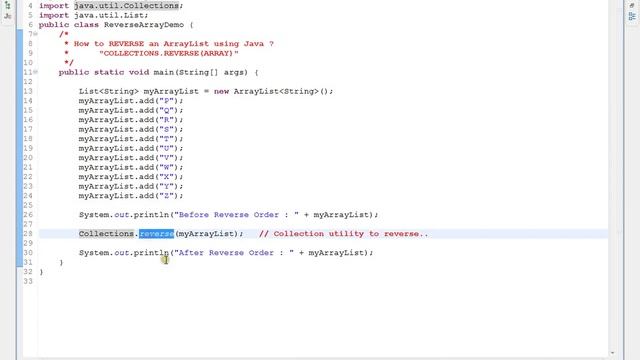
Task: Collapse the main method fold marker at line 11
Action: pyautogui.click(x=36, y=72)
